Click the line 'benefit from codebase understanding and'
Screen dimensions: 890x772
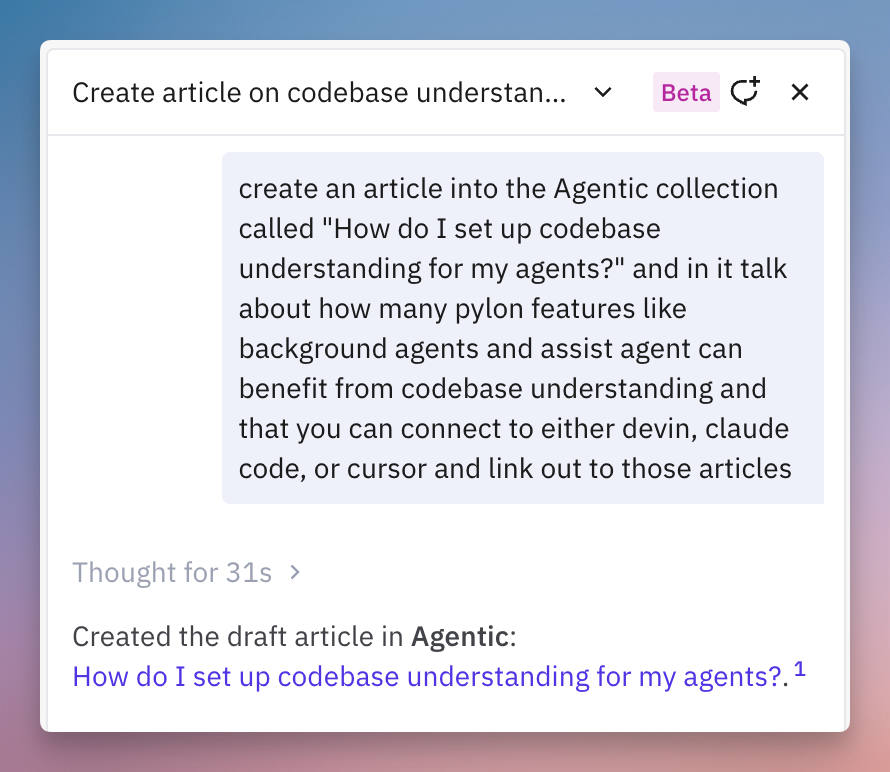[502, 389]
